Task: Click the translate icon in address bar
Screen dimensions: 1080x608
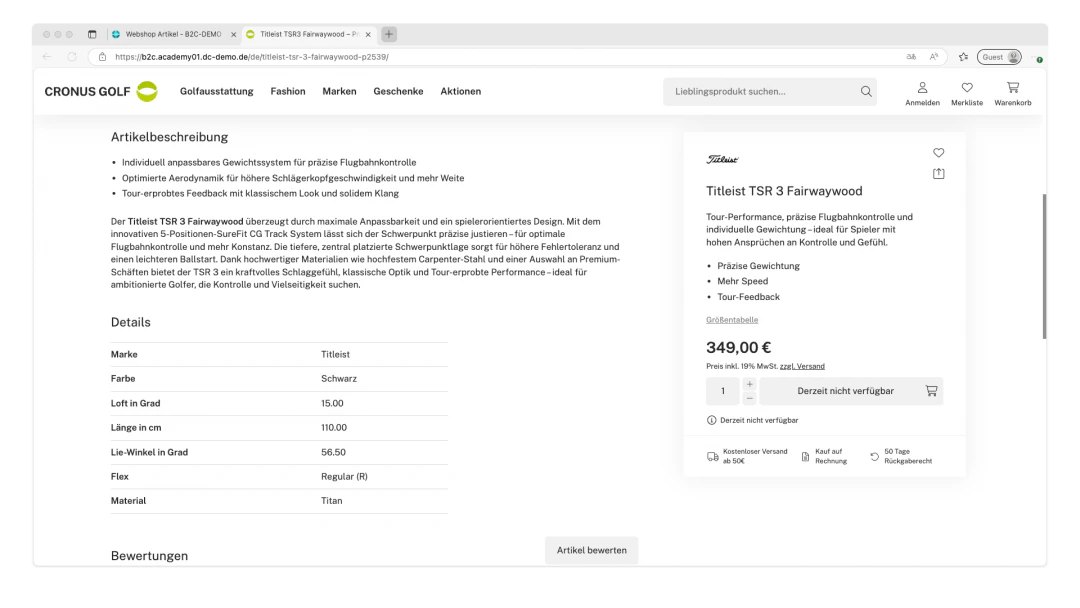Action: [x=911, y=57]
